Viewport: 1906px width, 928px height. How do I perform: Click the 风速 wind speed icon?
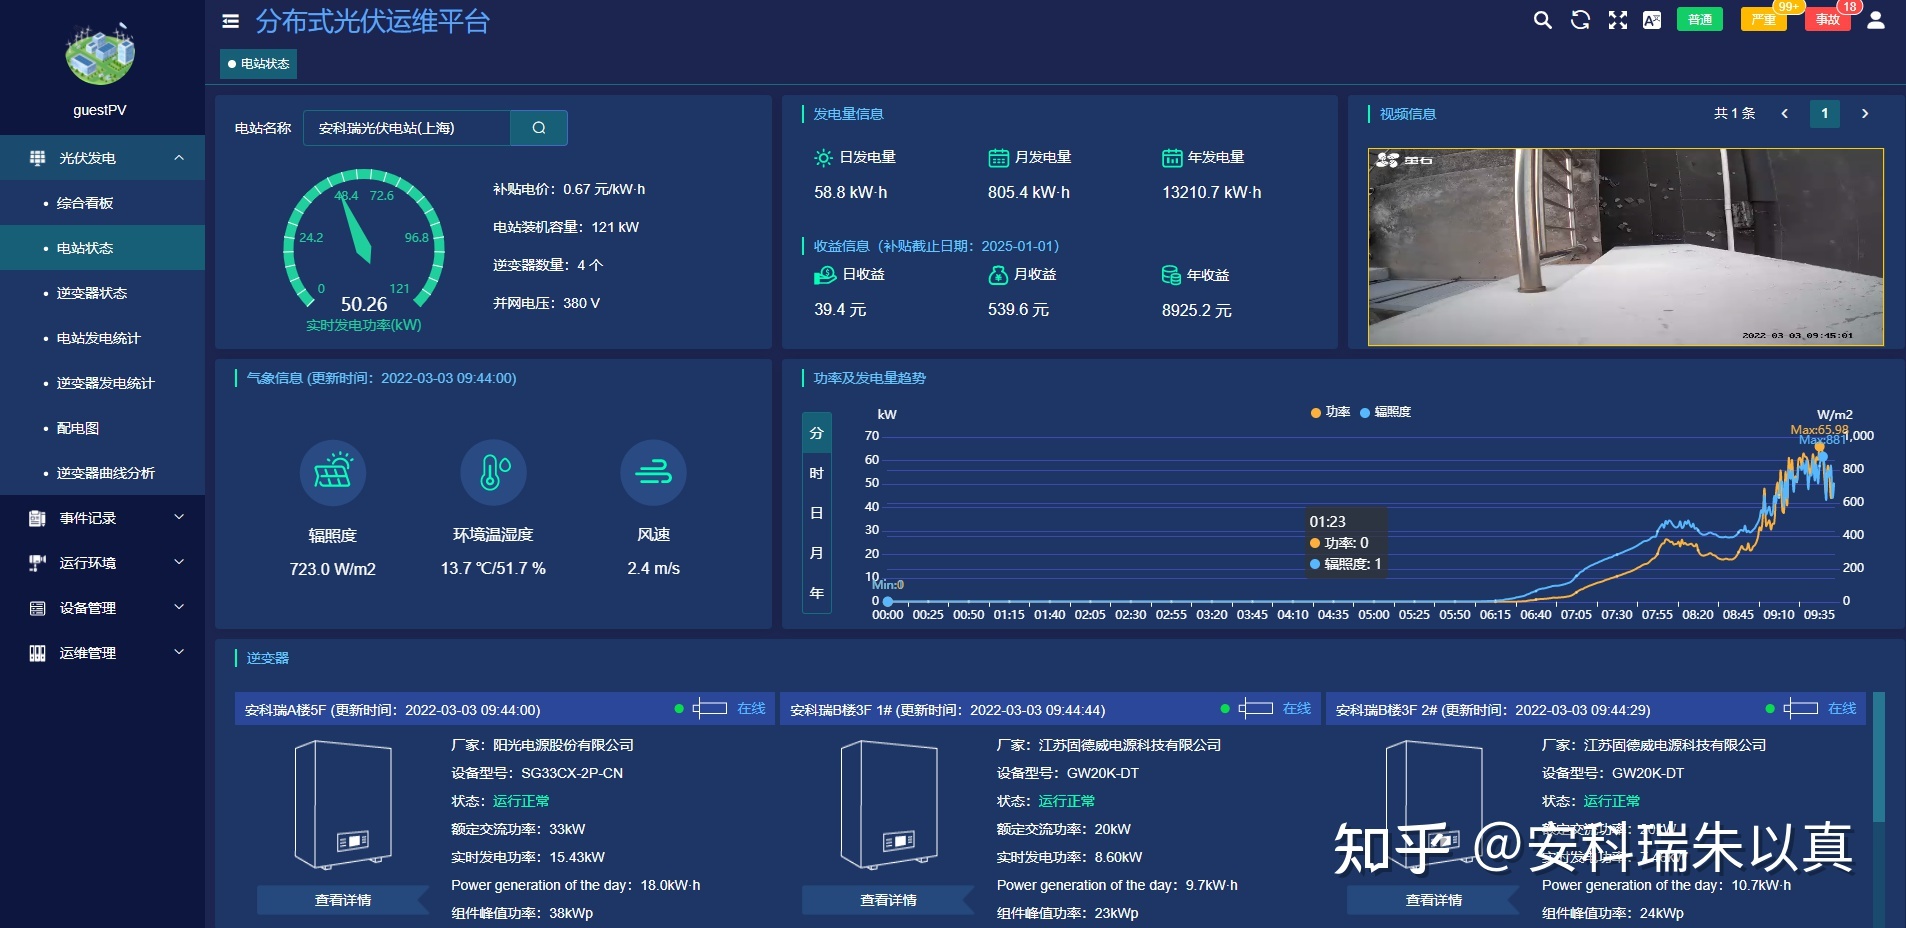(x=653, y=472)
